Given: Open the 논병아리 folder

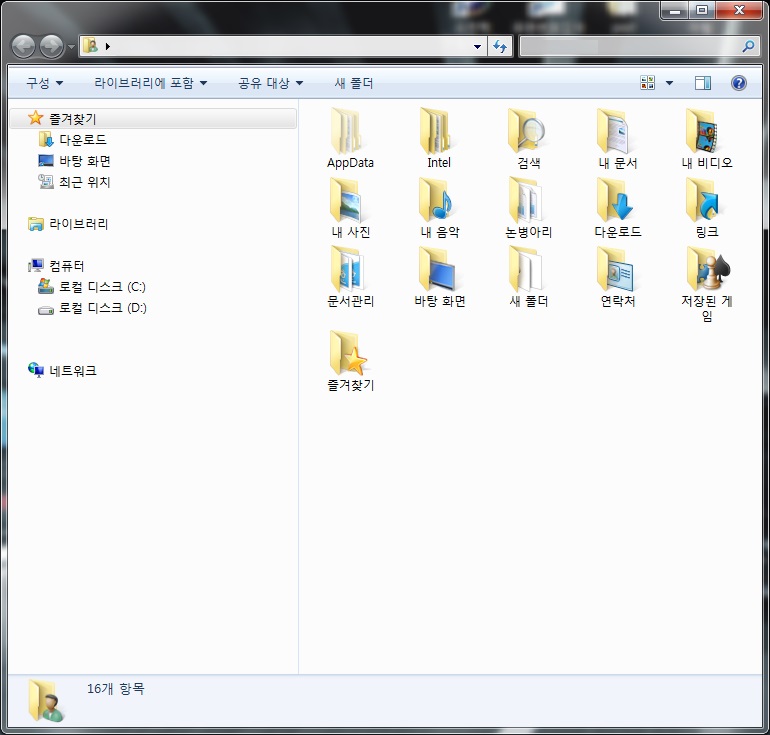Looking at the screenshot, I should [x=528, y=208].
